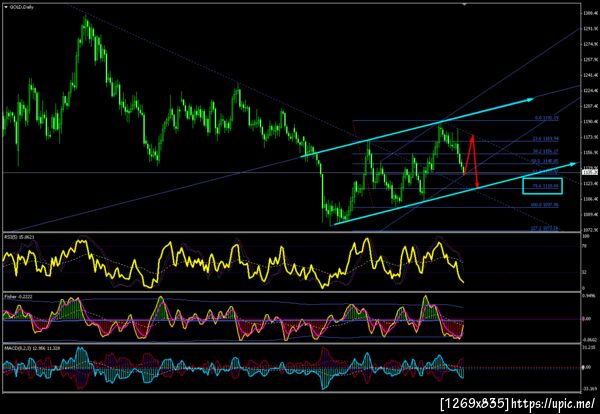Select the Fibonacci 38.2 level label
The width and height of the screenshot is (600, 414).
click(546, 152)
